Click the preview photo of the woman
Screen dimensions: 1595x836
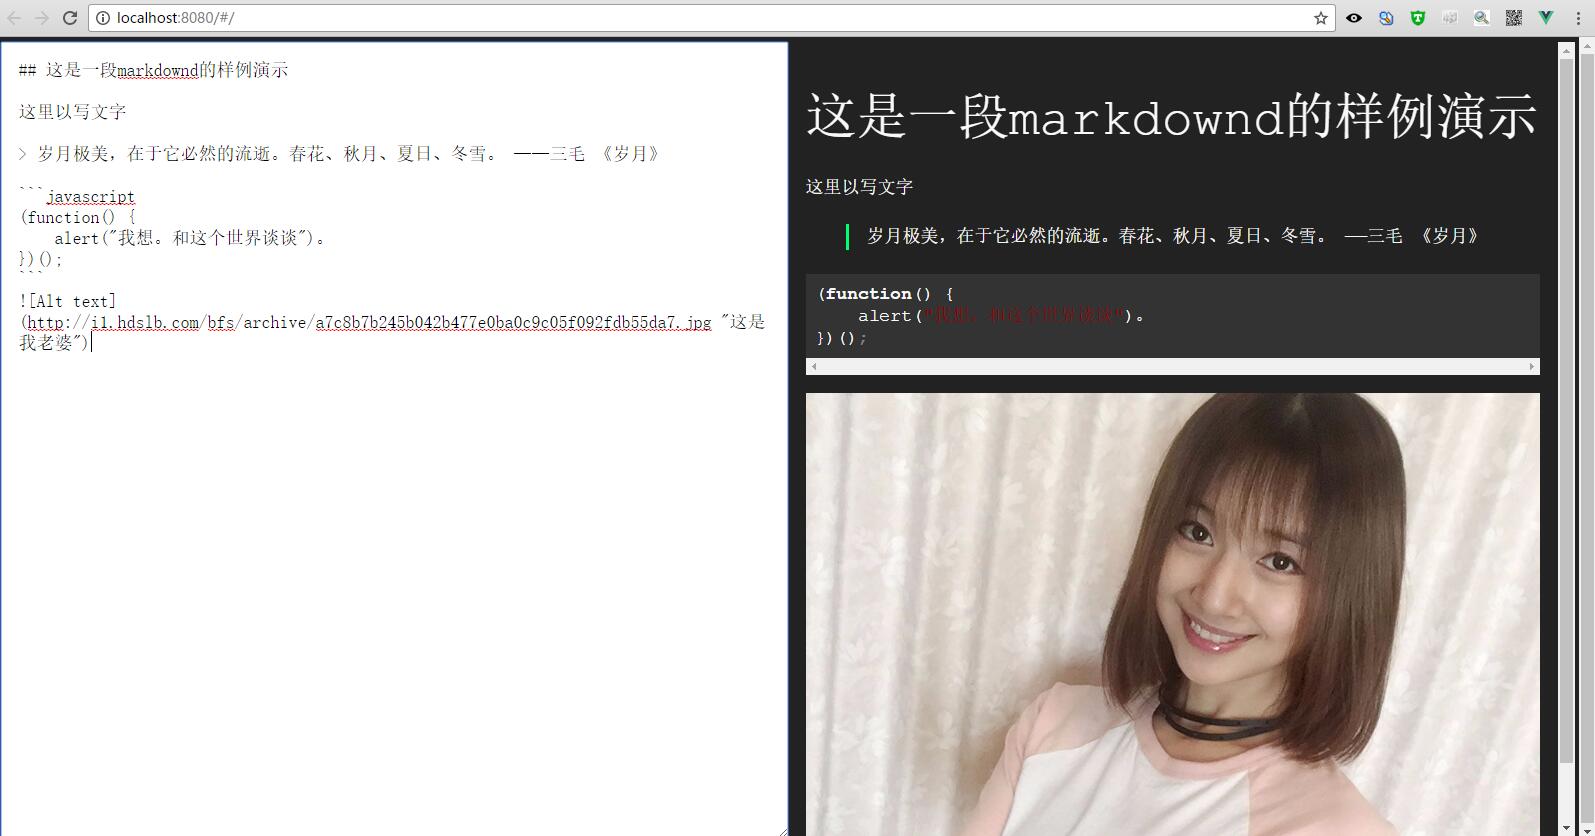[1172, 614]
